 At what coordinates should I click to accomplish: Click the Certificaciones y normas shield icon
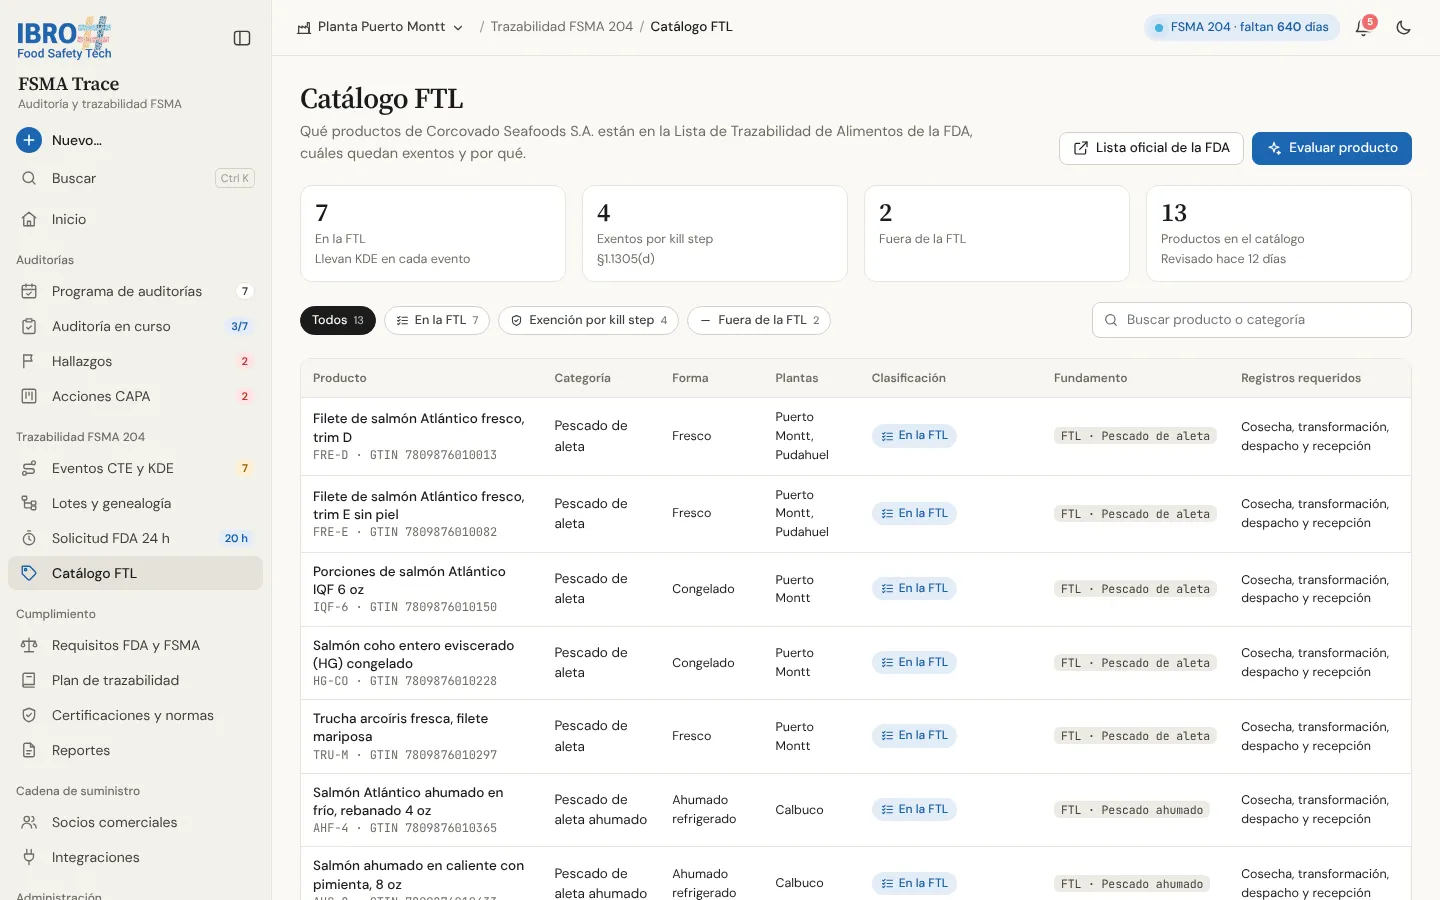tap(29, 715)
